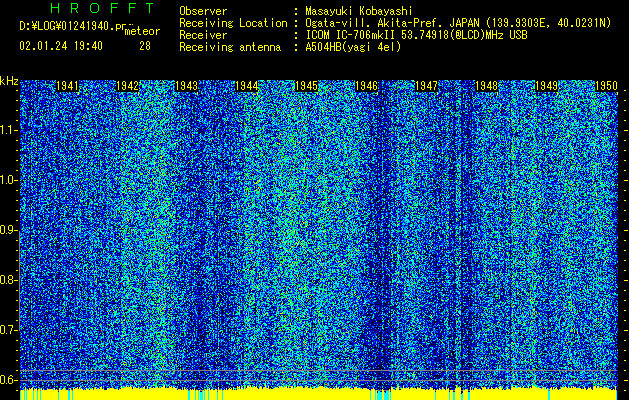Click the meteor label

142,31
